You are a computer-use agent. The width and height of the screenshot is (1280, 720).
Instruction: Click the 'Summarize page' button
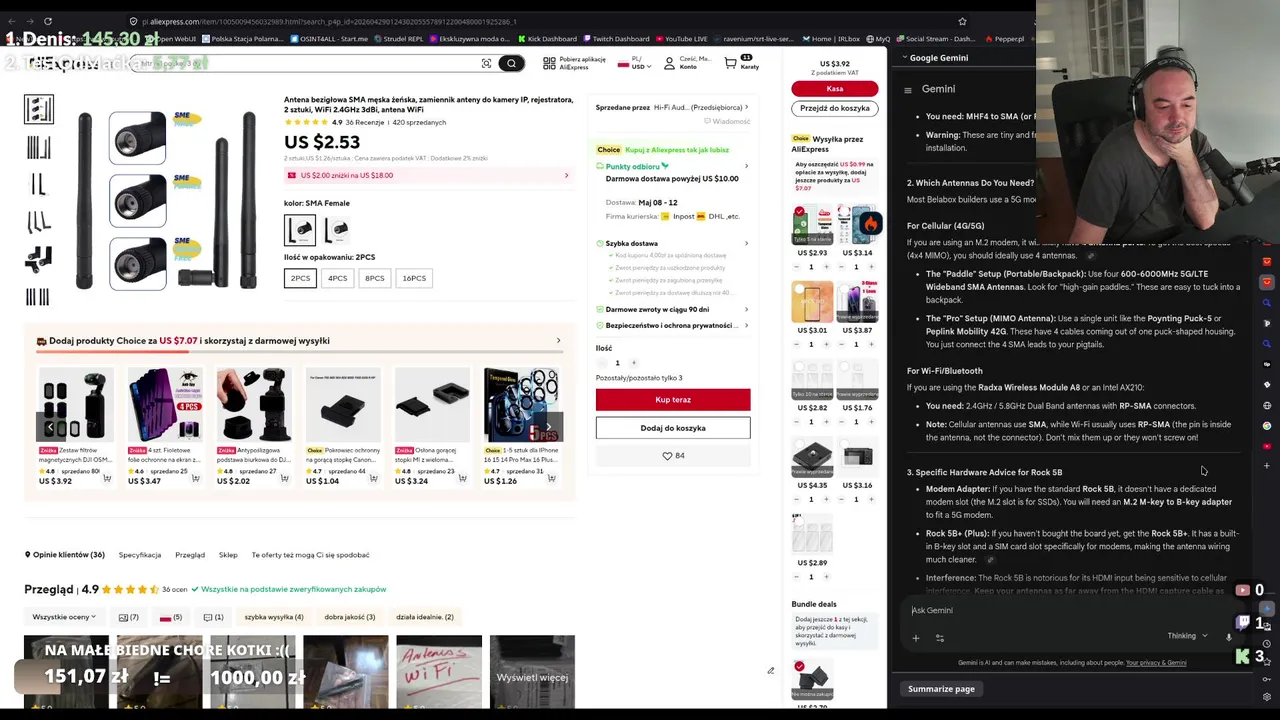(941, 689)
